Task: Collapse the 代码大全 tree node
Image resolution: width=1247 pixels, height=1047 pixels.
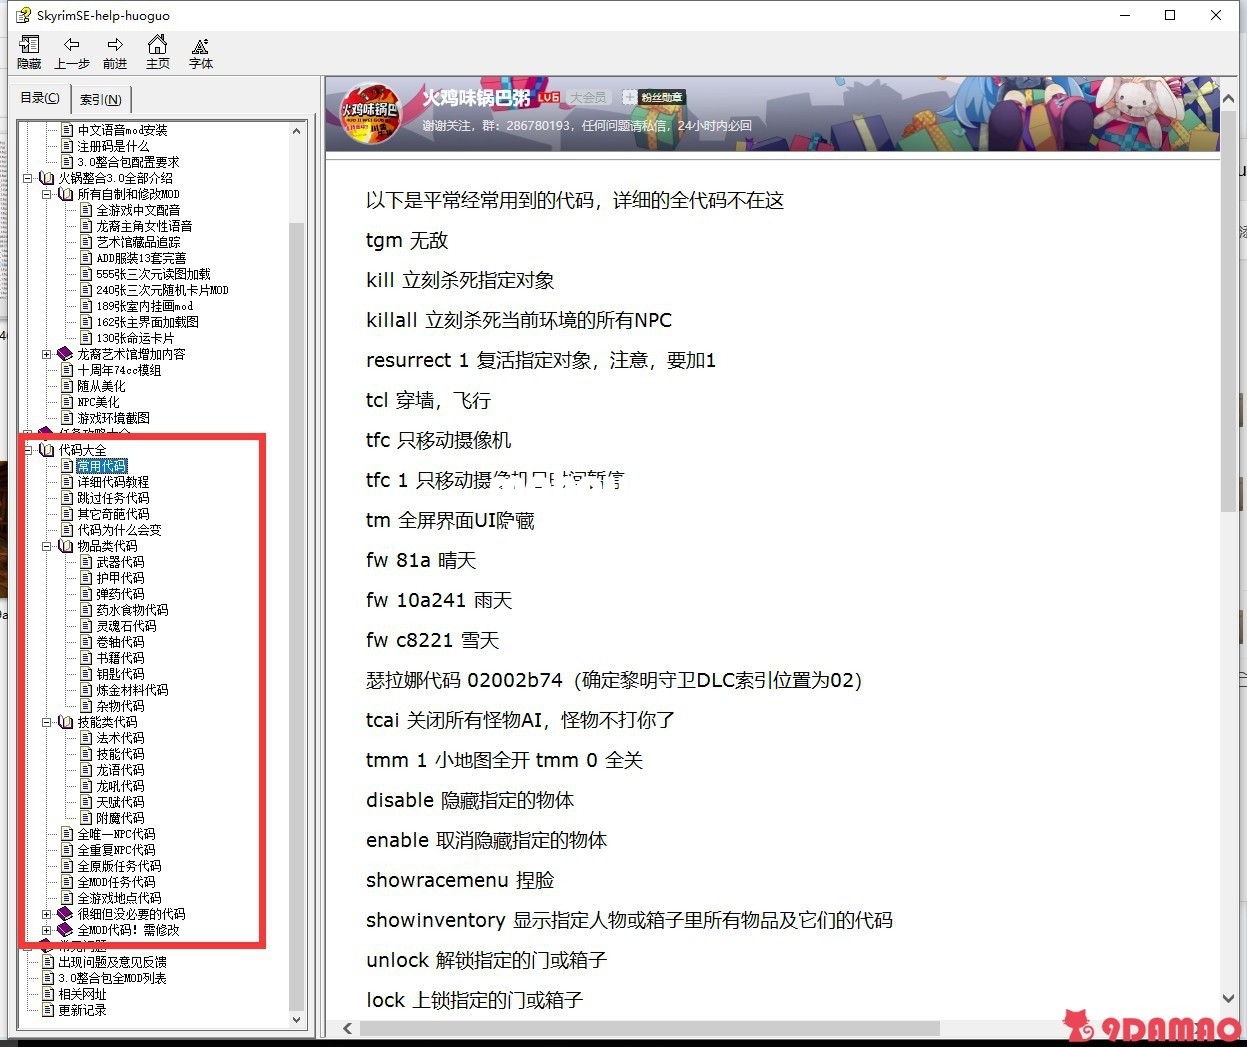Action: [x=28, y=450]
